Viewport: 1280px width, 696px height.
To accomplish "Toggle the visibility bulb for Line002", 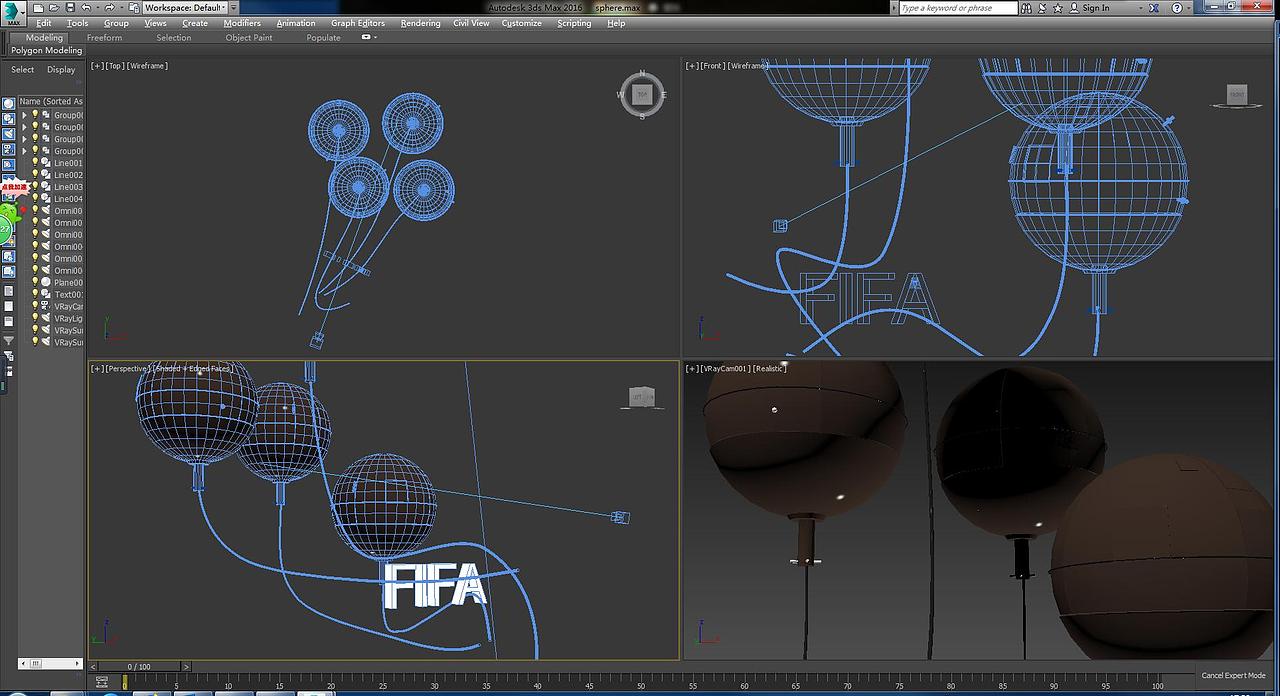I will tap(35, 175).
